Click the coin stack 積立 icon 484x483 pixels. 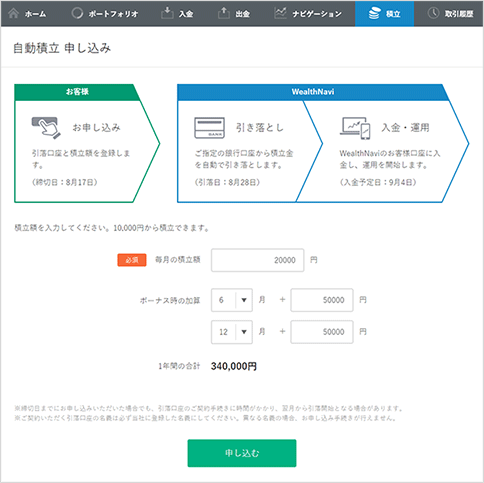pyautogui.click(x=374, y=13)
